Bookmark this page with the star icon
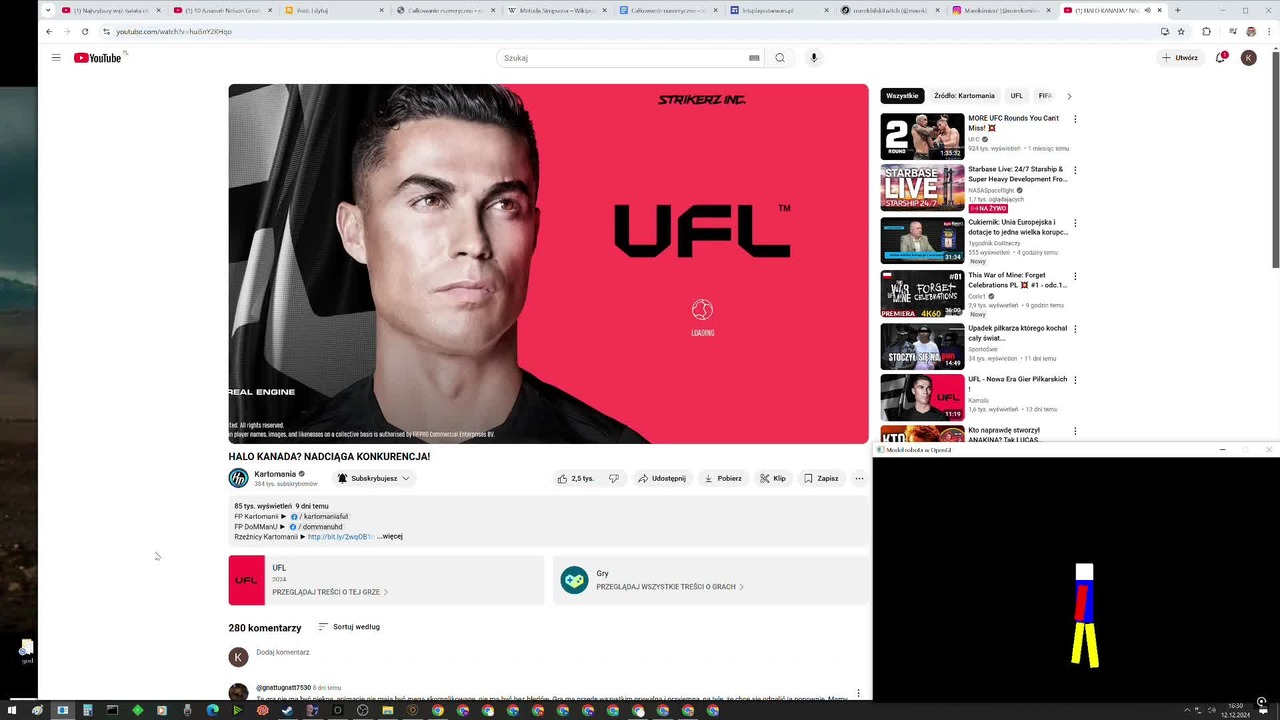 pos(1181,31)
